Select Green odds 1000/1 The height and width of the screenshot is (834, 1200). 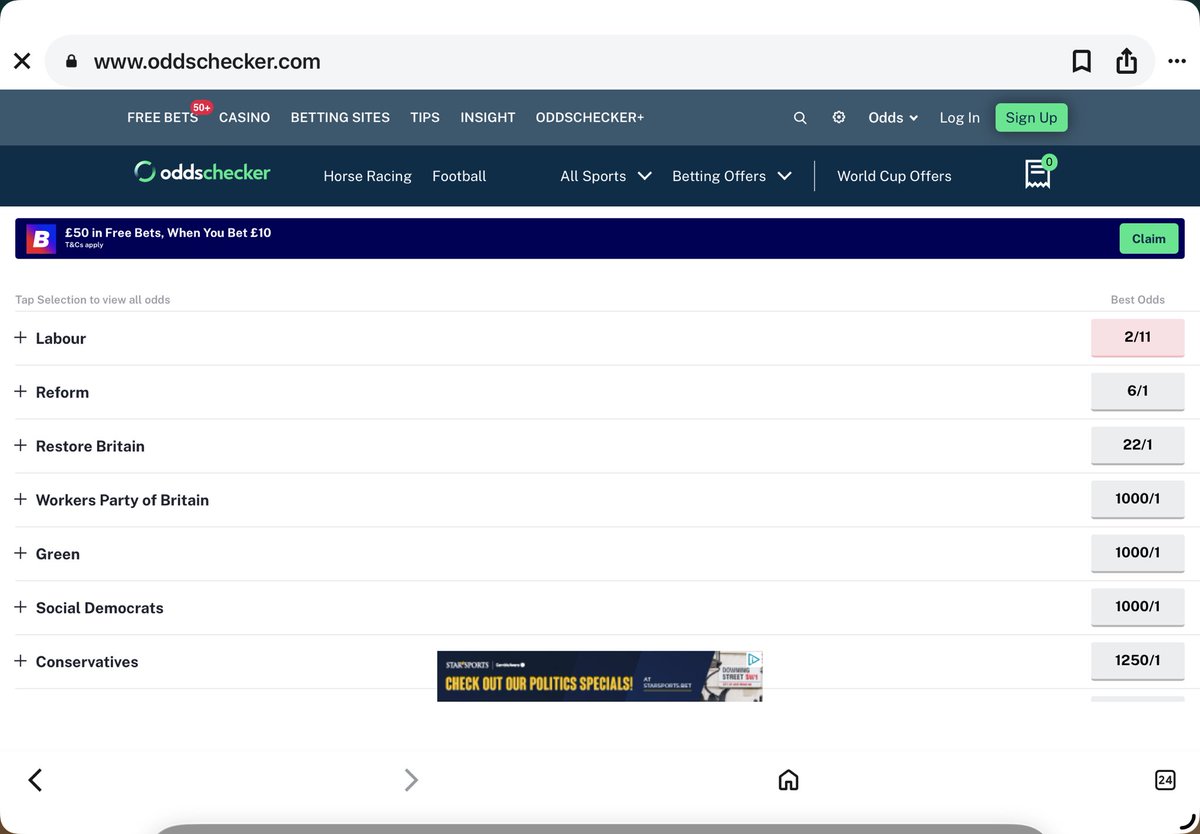(1138, 553)
